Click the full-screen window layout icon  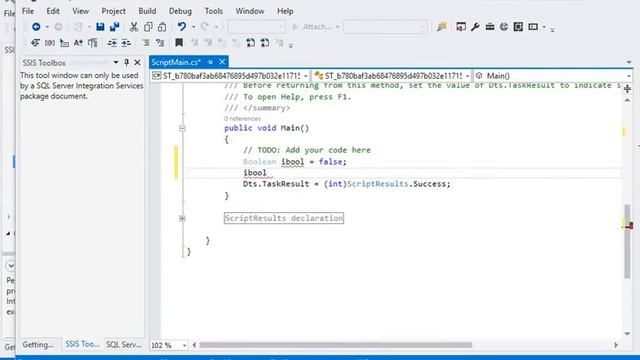pyautogui.click(x=518, y=27)
